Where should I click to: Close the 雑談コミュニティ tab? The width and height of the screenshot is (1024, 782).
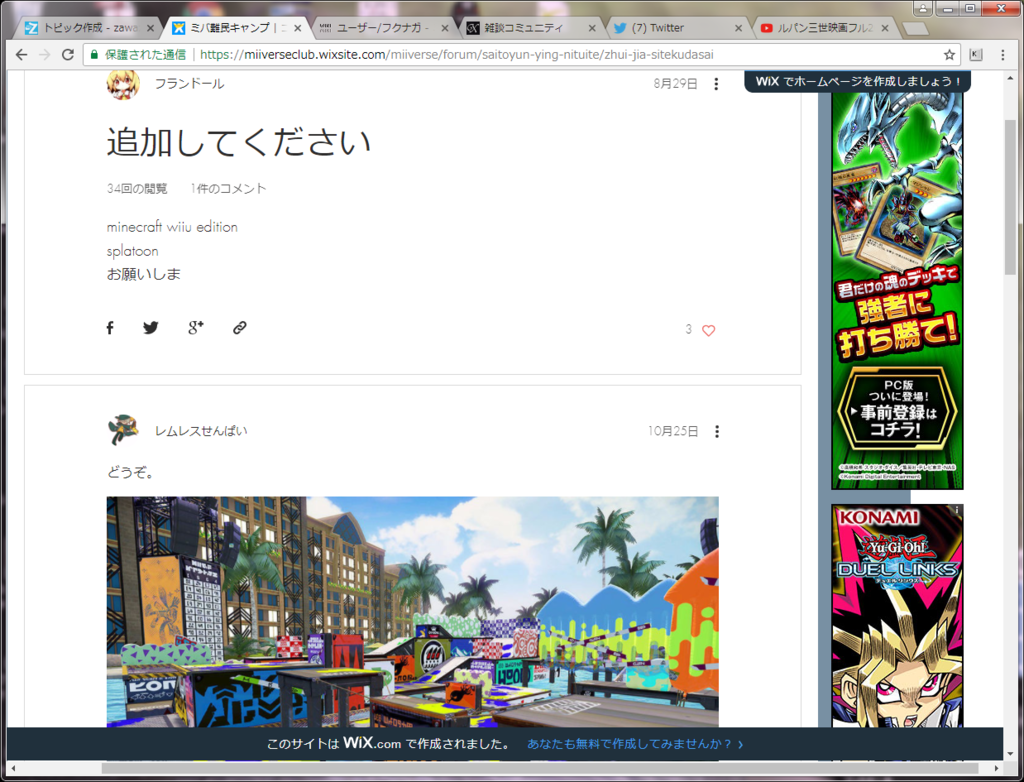(x=592, y=28)
